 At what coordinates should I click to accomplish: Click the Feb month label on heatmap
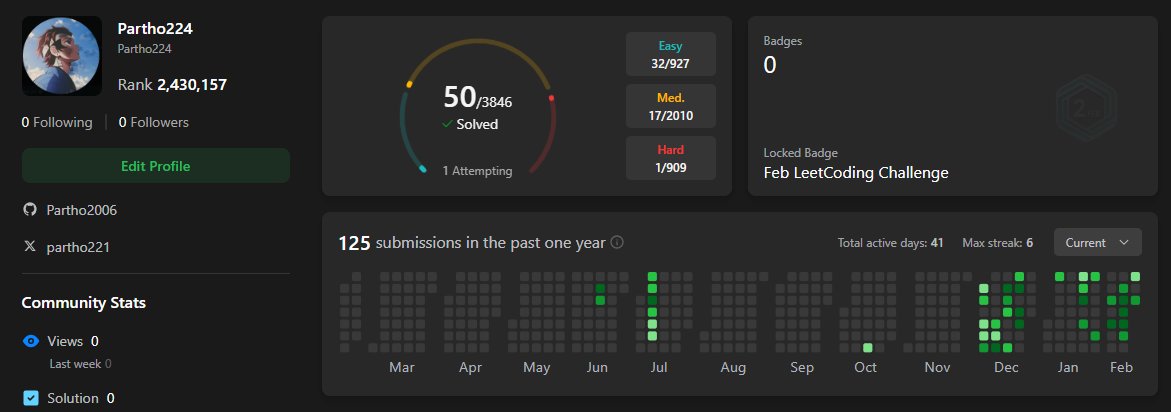coord(1122,367)
